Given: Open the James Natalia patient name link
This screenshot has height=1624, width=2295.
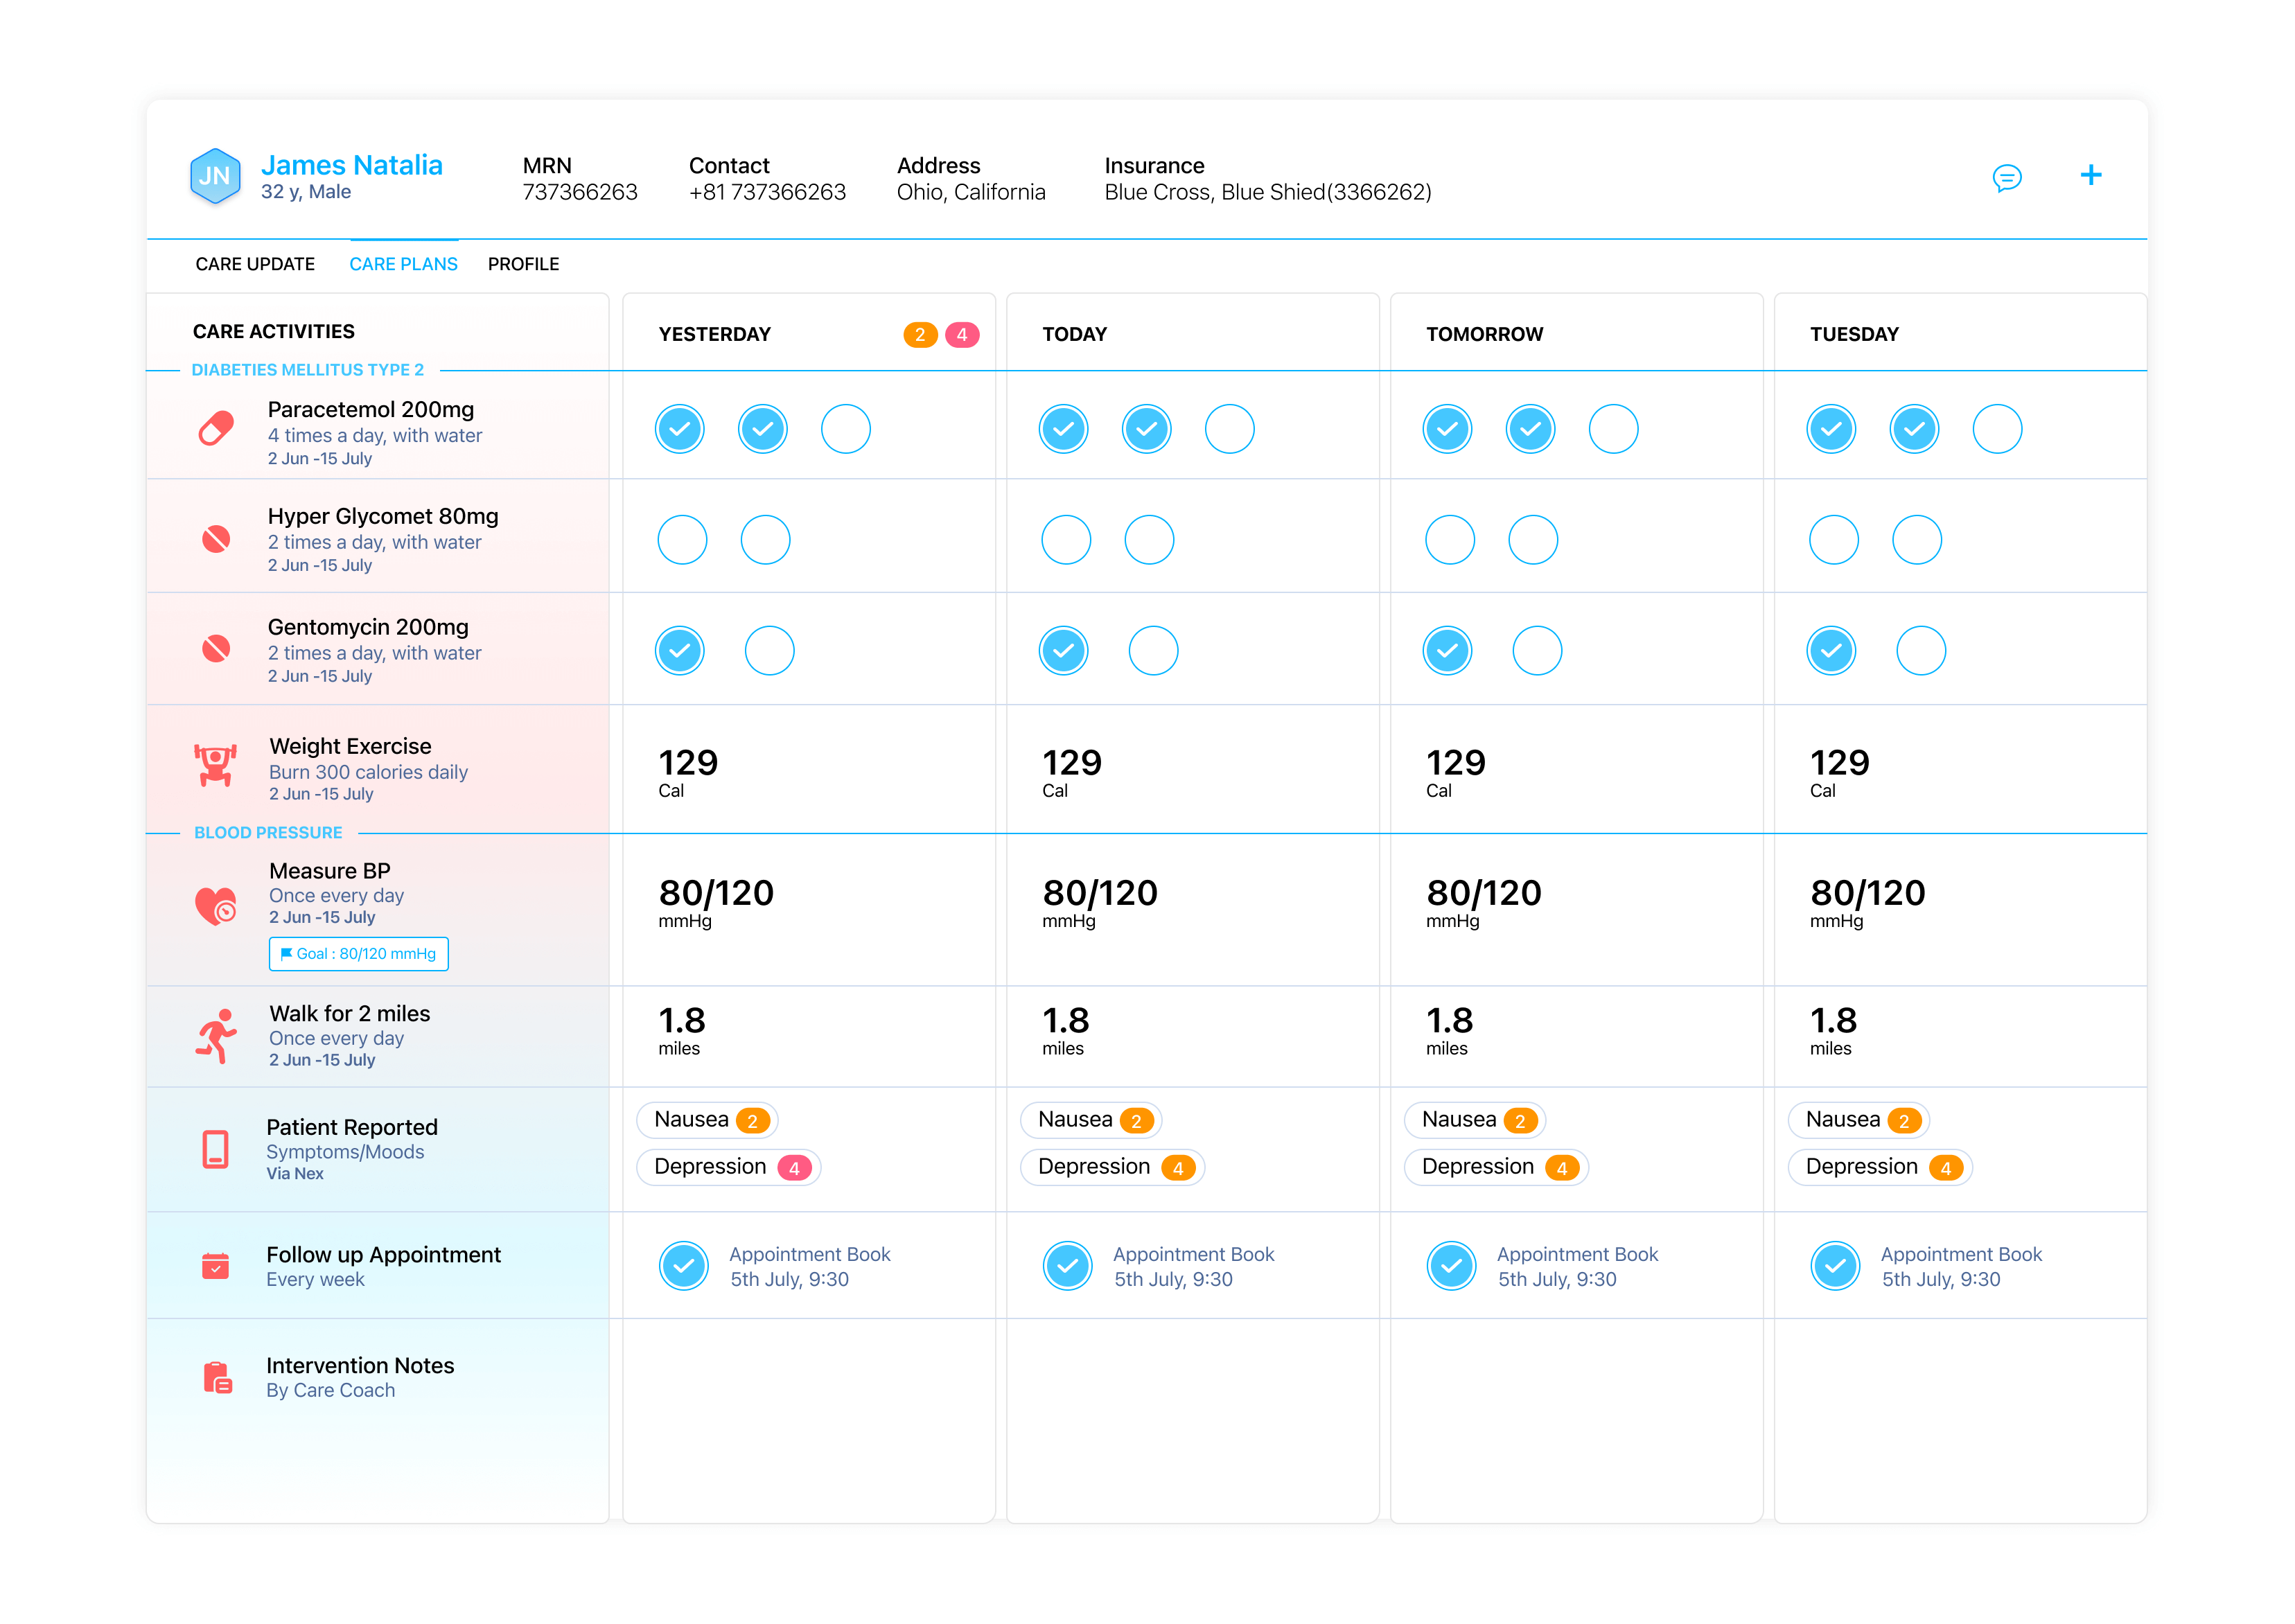Looking at the screenshot, I should point(352,165).
